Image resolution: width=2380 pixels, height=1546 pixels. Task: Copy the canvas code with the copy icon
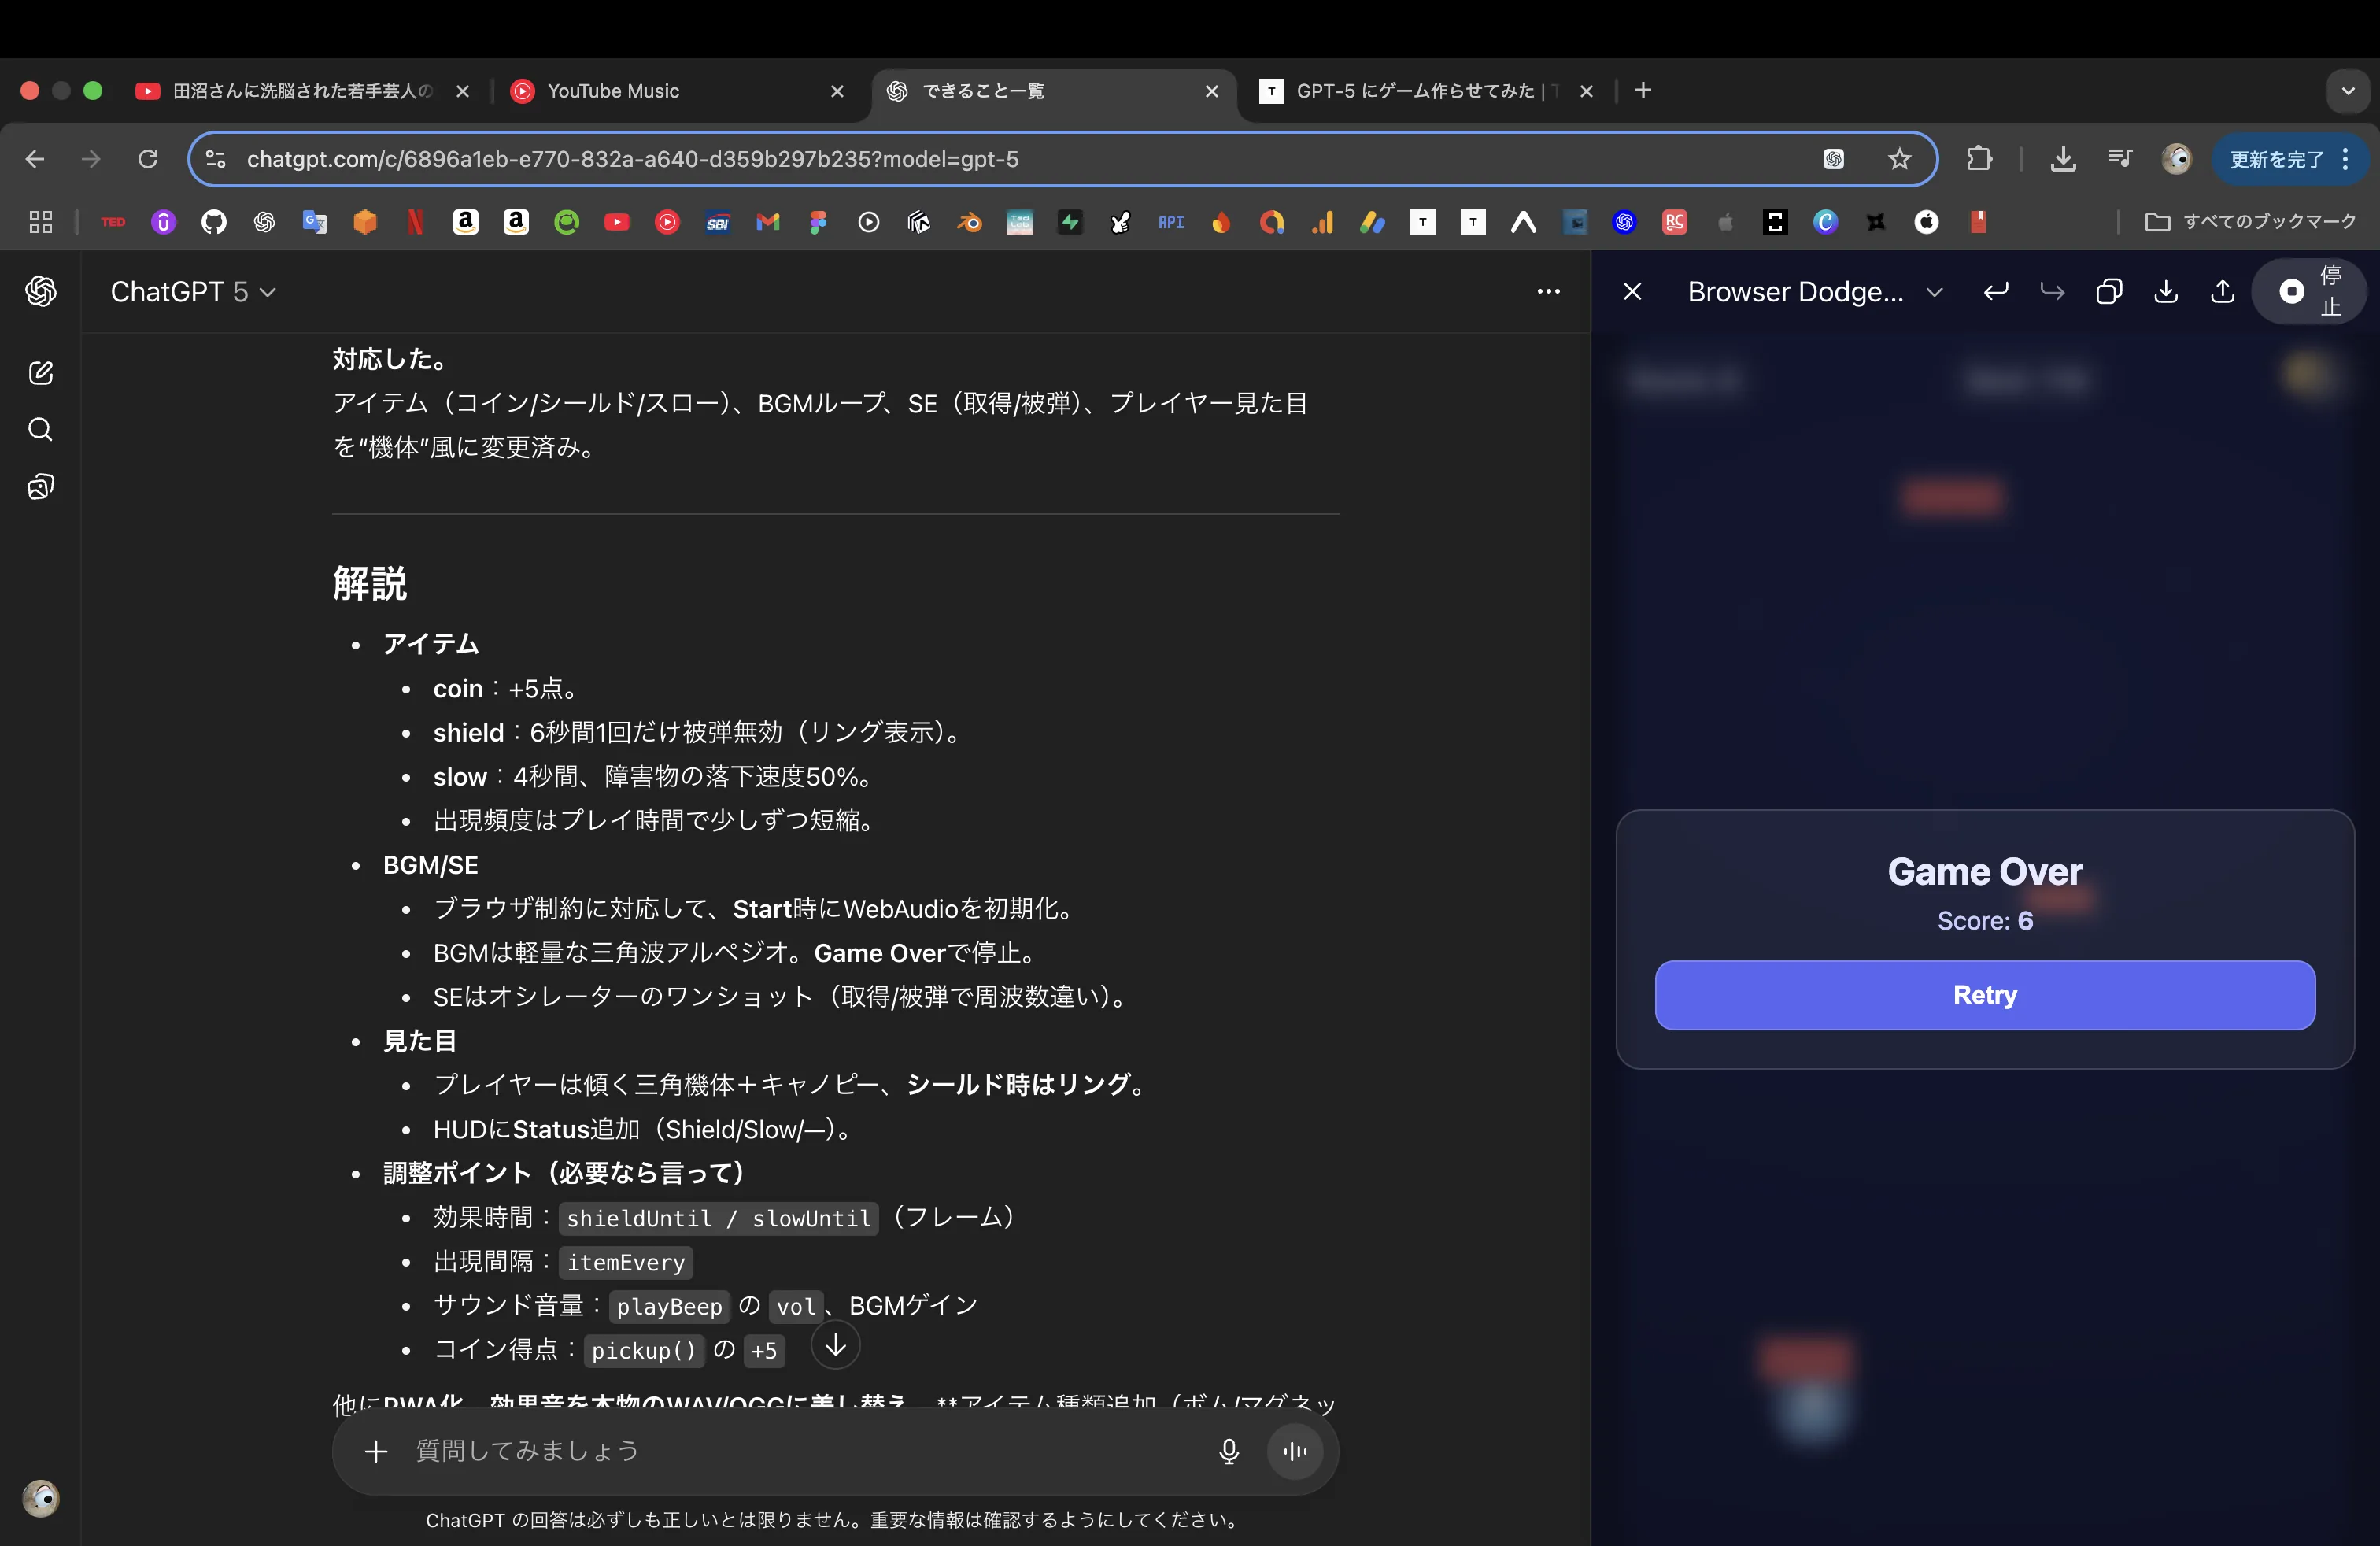click(2109, 291)
